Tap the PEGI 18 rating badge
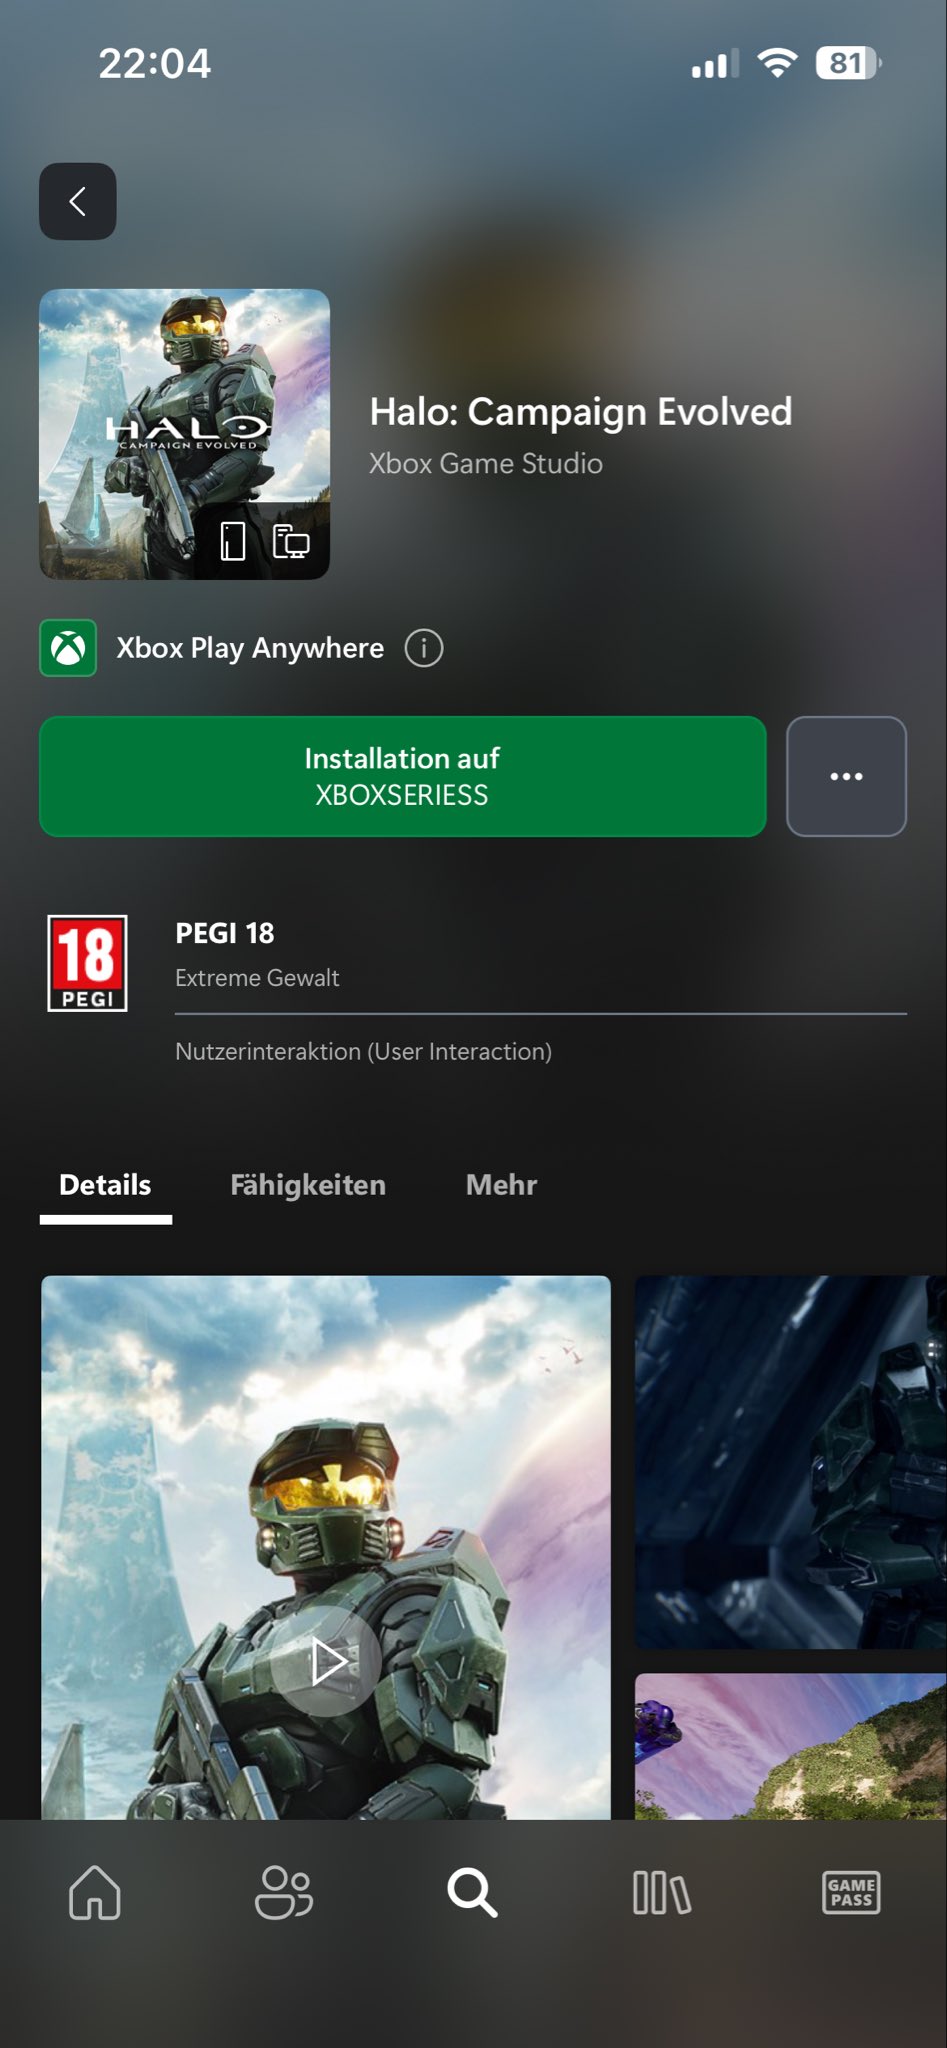 [x=87, y=963]
